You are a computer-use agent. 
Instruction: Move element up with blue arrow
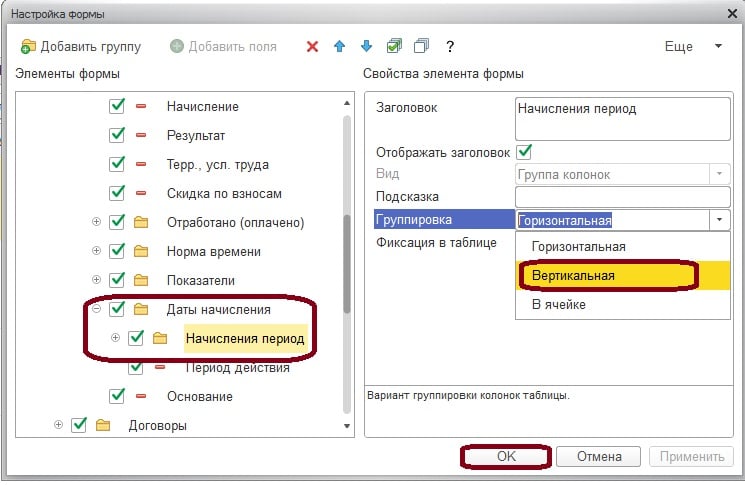[x=339, y=46]
